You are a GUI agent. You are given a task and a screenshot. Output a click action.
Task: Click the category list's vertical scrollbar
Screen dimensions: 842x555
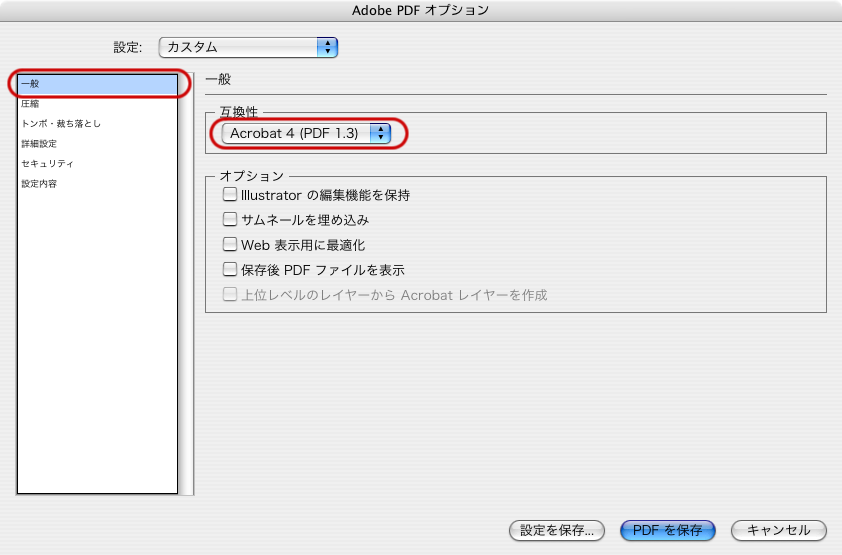(x=186, y=284)
